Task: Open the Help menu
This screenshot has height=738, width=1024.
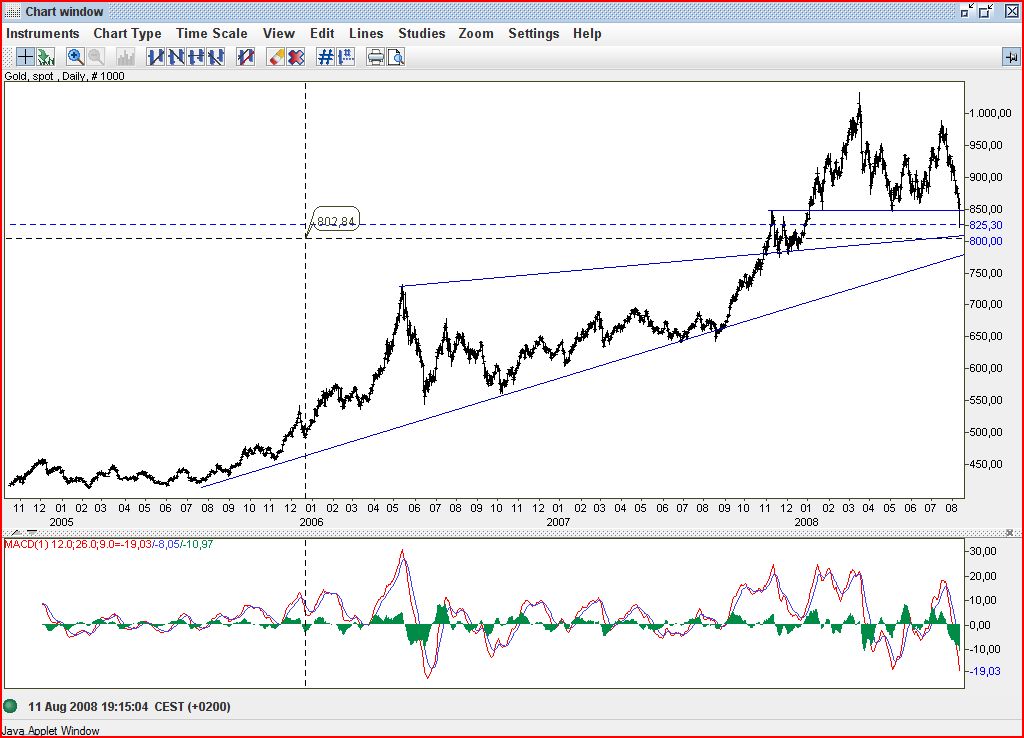Action: 587,33
